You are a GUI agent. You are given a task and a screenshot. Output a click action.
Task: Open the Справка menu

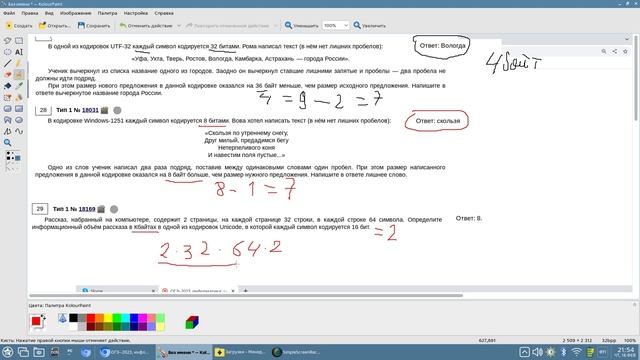tap(164, 13)
